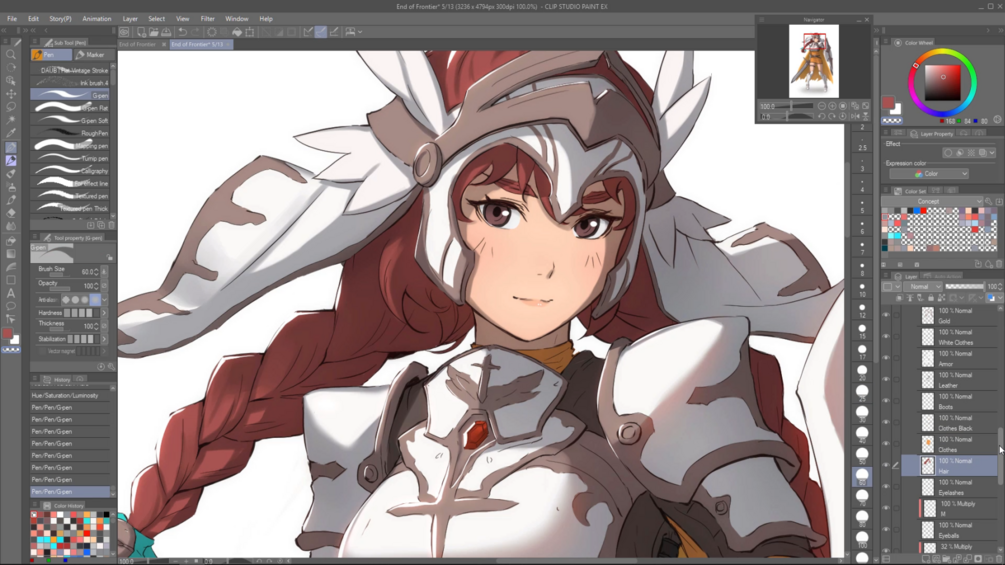Open the Window menu
Viewport: 1005px width, 565px height.
tap(237, 19)
